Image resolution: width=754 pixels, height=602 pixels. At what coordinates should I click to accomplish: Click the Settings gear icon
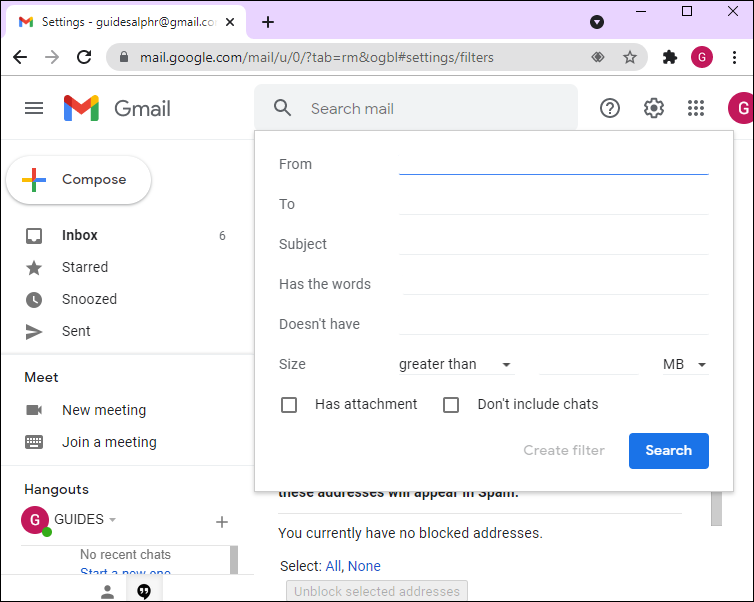click(653, 108)
